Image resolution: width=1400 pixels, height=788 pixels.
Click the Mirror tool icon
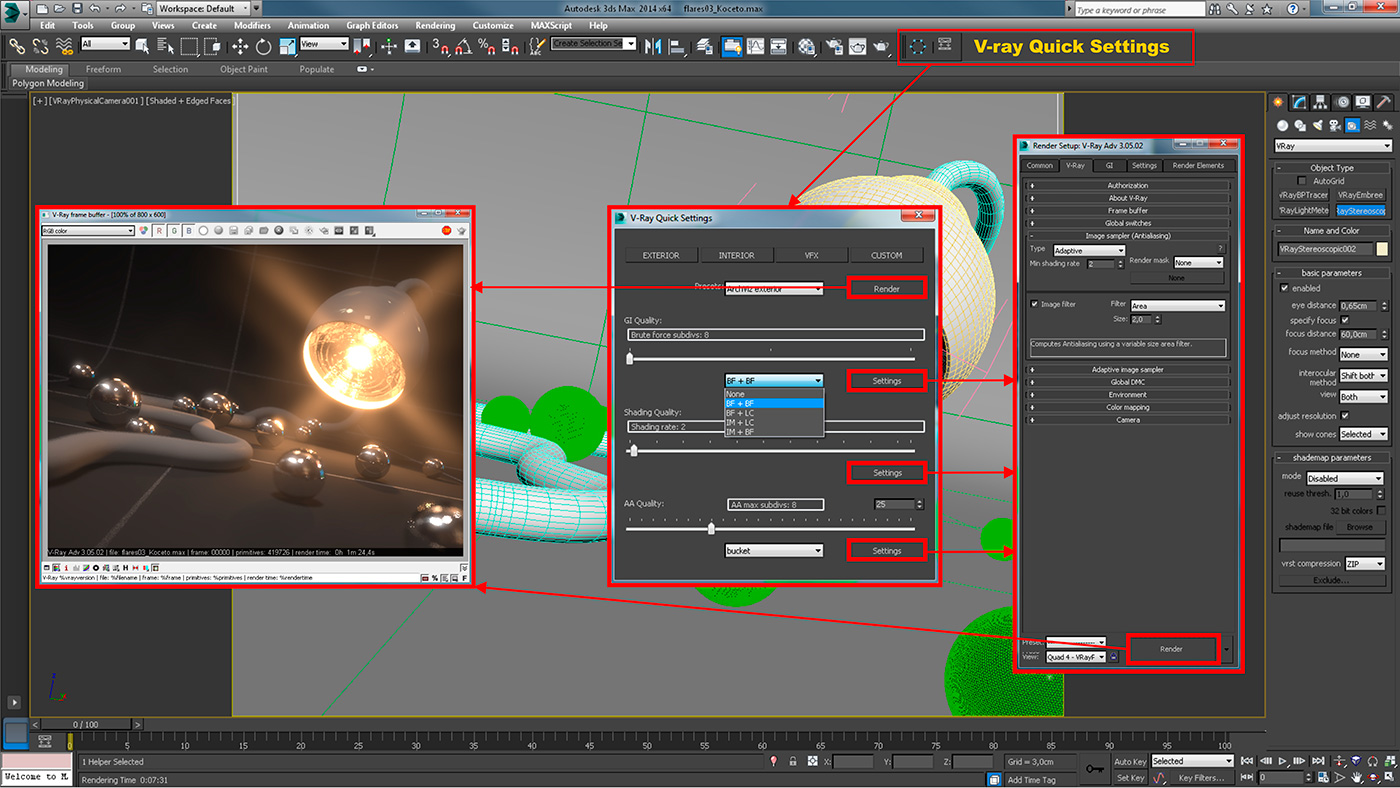click(653, 46)
